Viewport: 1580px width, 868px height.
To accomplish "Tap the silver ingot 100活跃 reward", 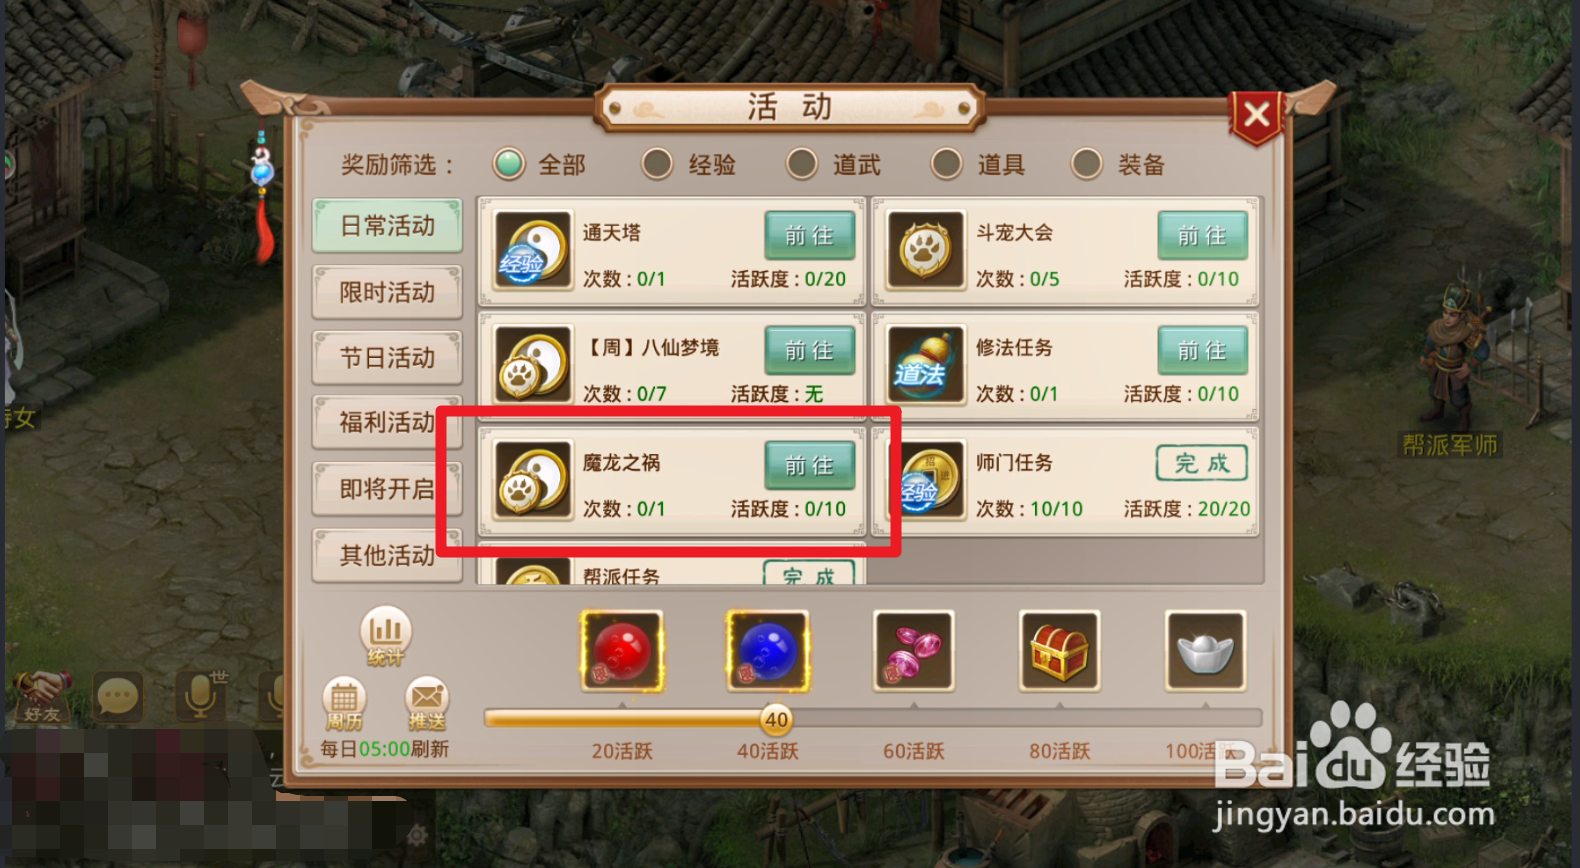I will (x=1205, y=651).
